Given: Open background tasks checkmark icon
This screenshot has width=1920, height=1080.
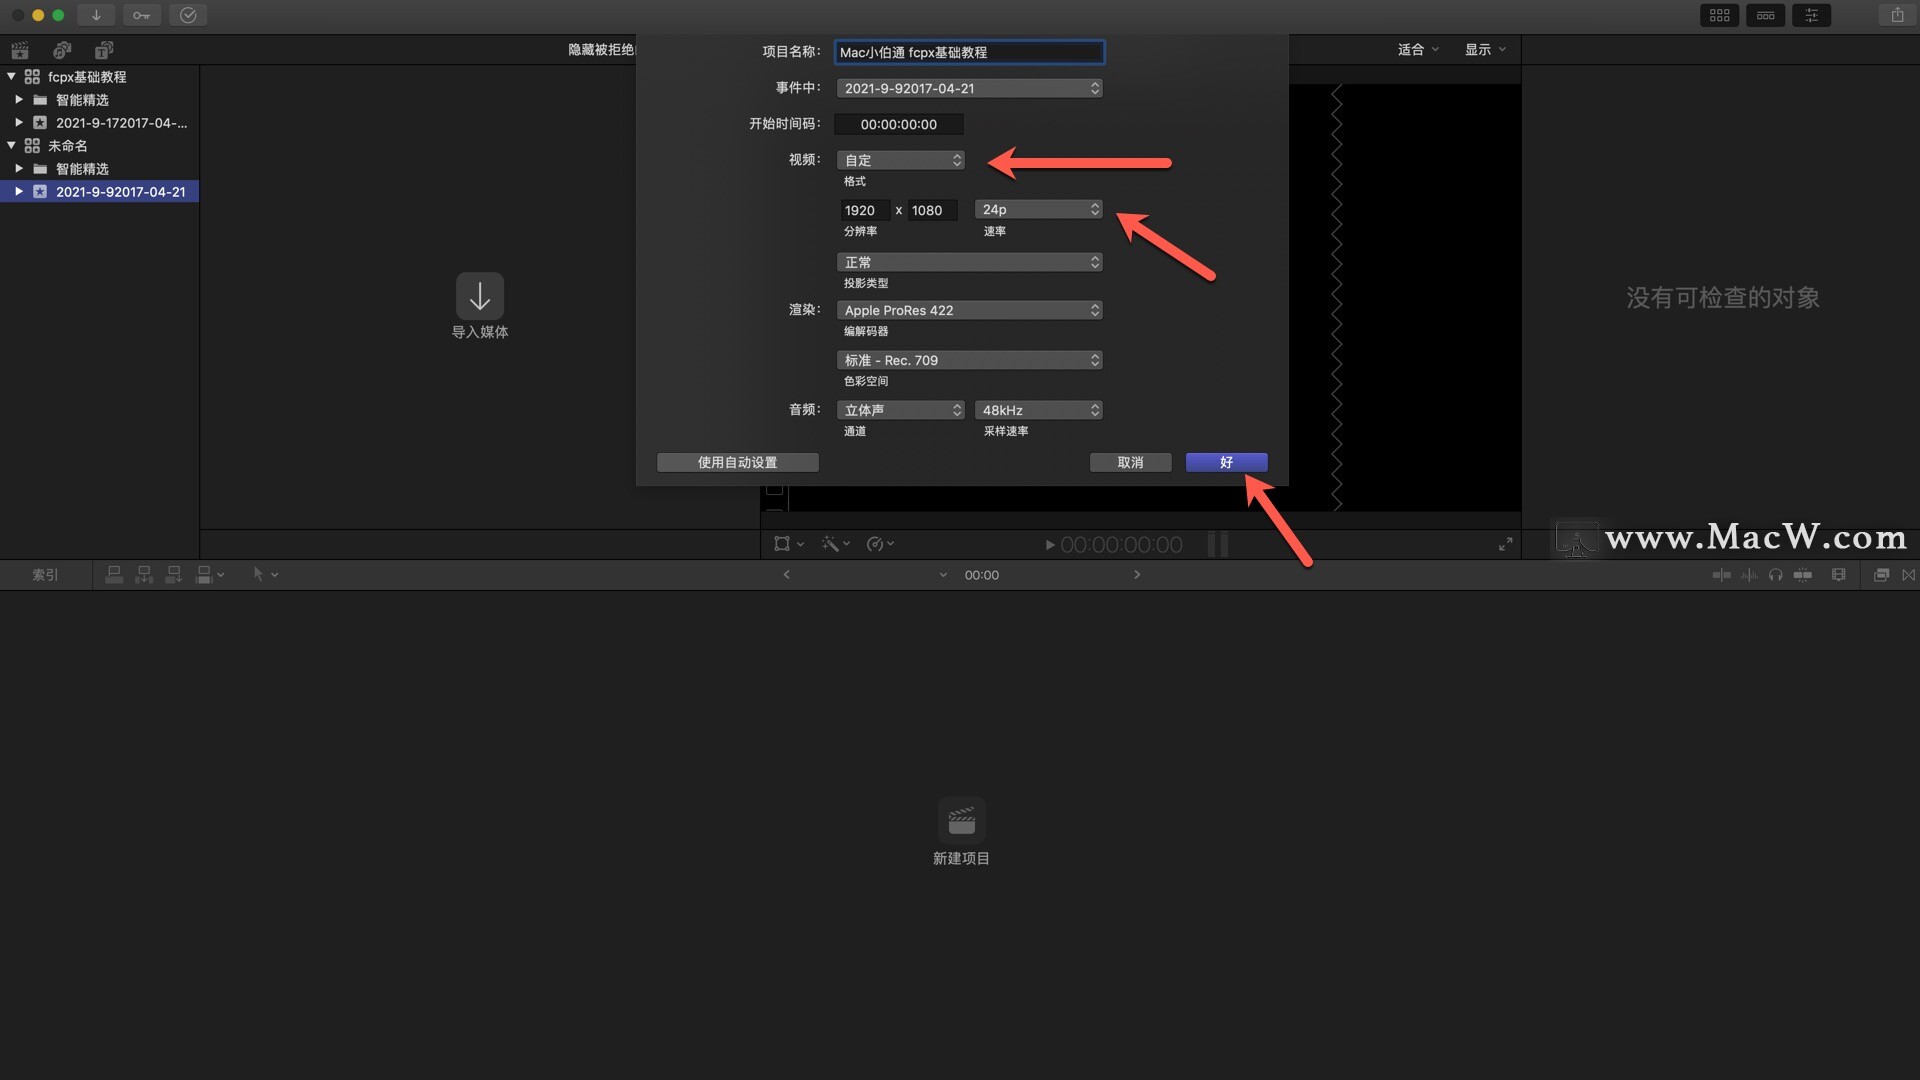Looking at the screenshot, I should click(188, 15).
